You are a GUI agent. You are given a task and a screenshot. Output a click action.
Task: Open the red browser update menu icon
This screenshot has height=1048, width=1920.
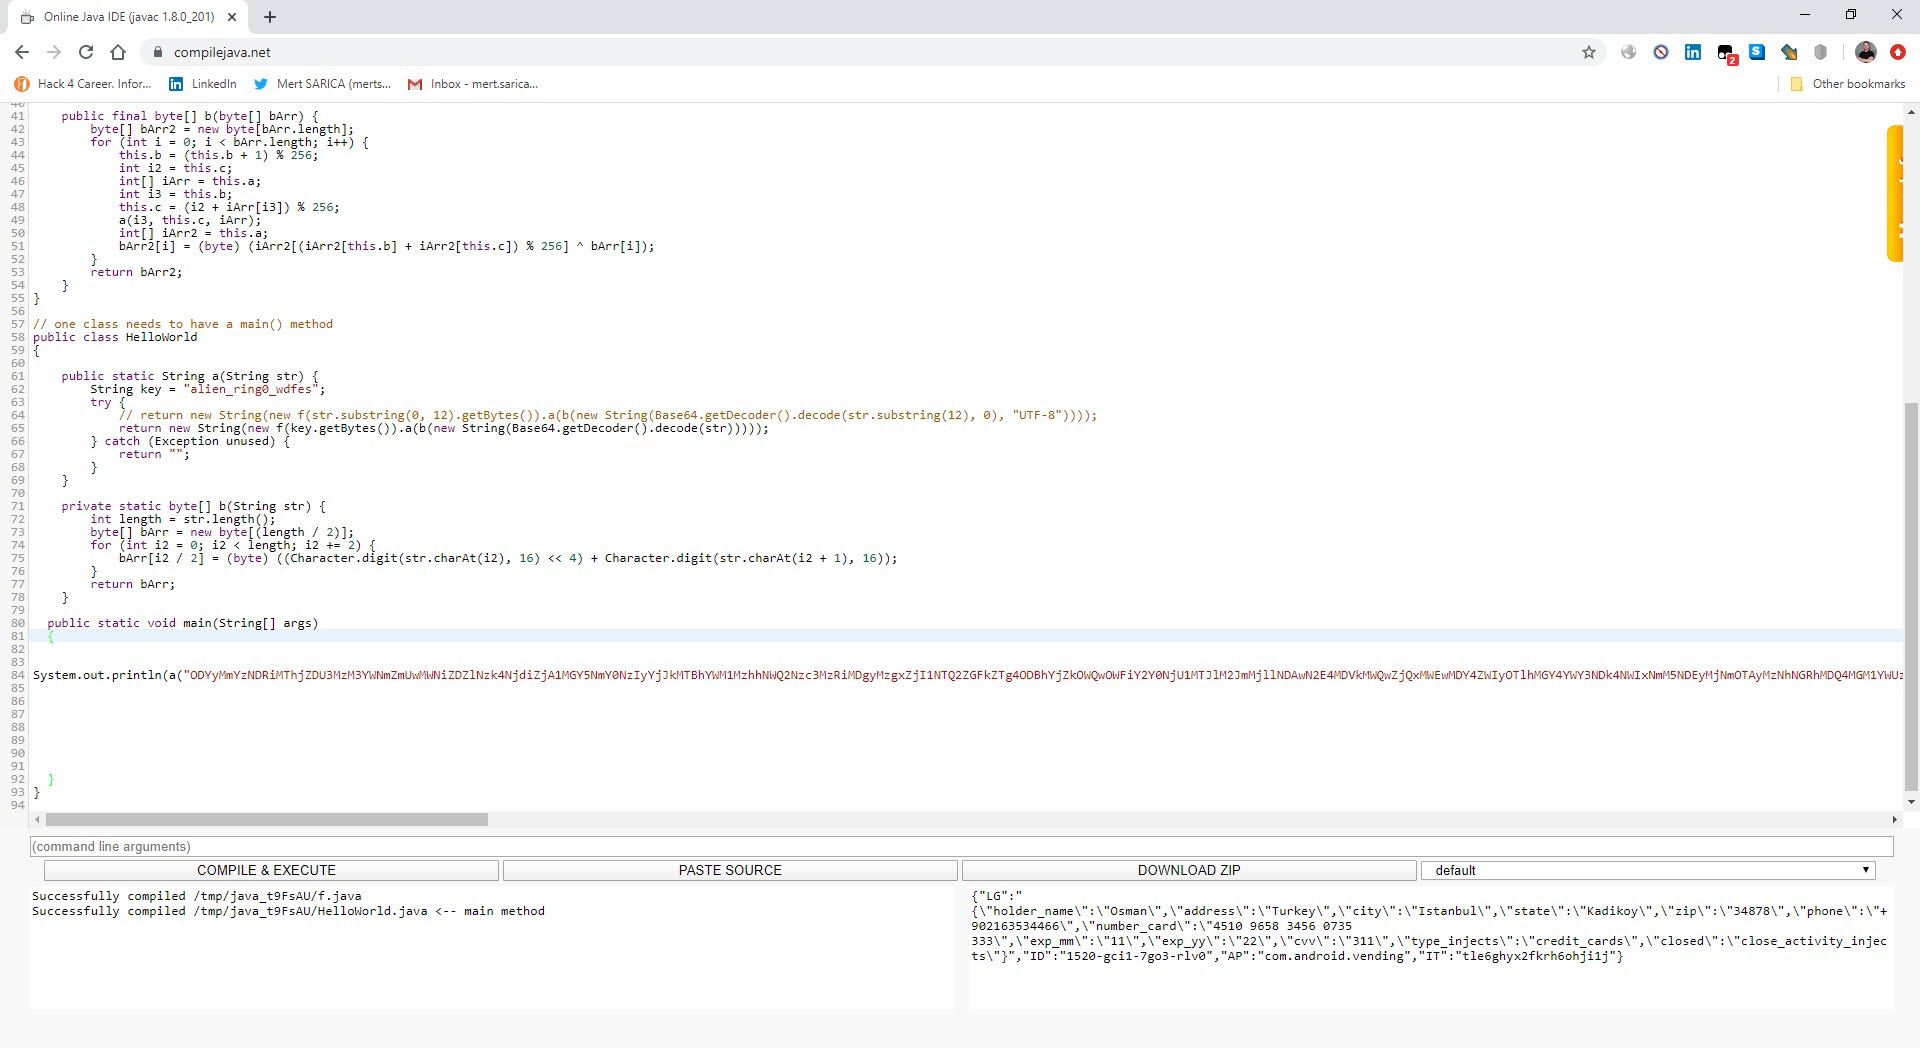1898,52
